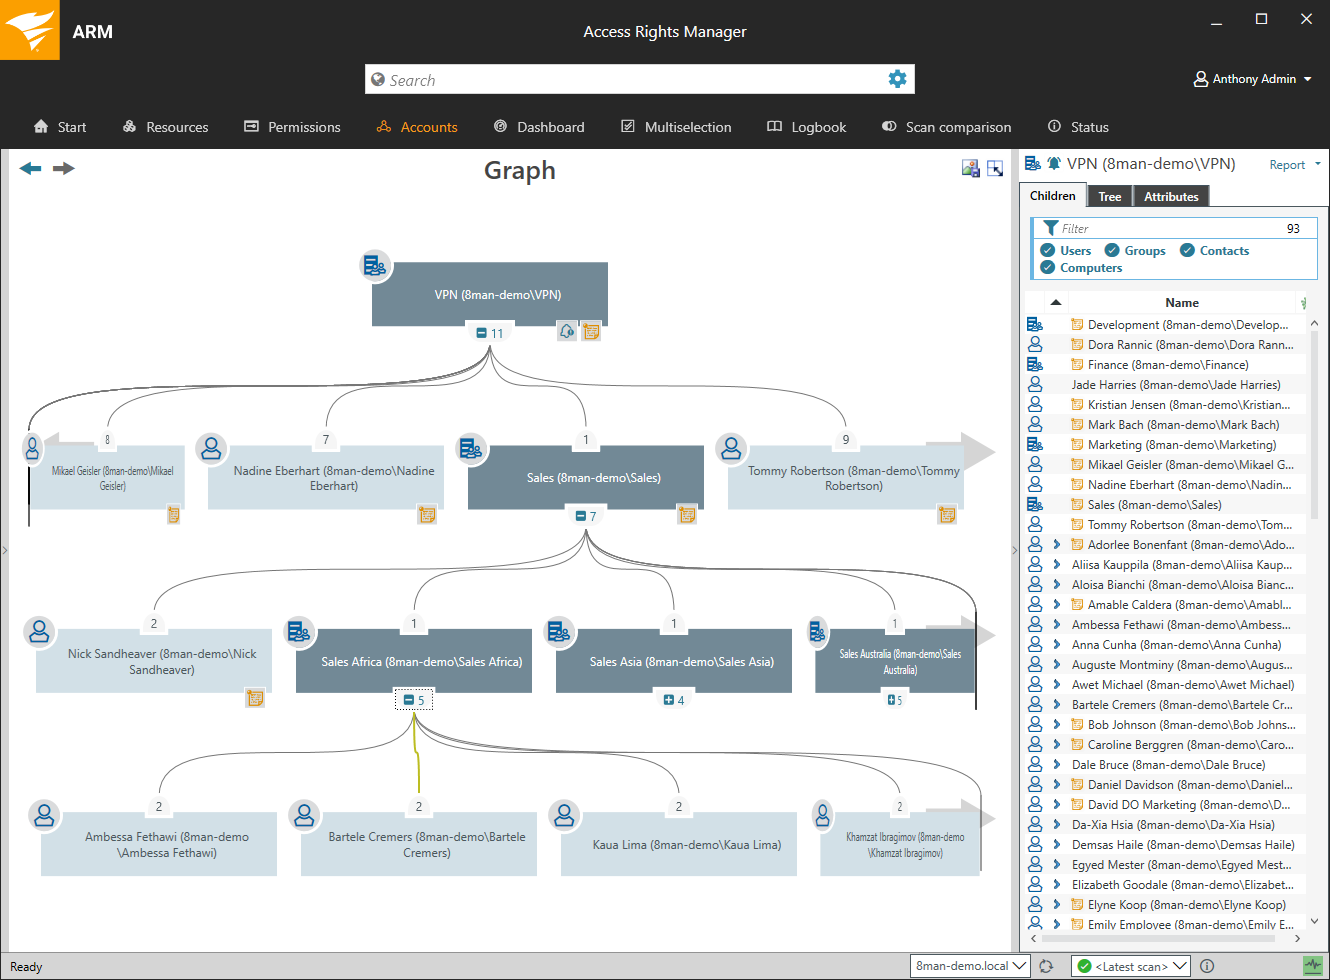Sort the list by Name column

click(1181, 302)
